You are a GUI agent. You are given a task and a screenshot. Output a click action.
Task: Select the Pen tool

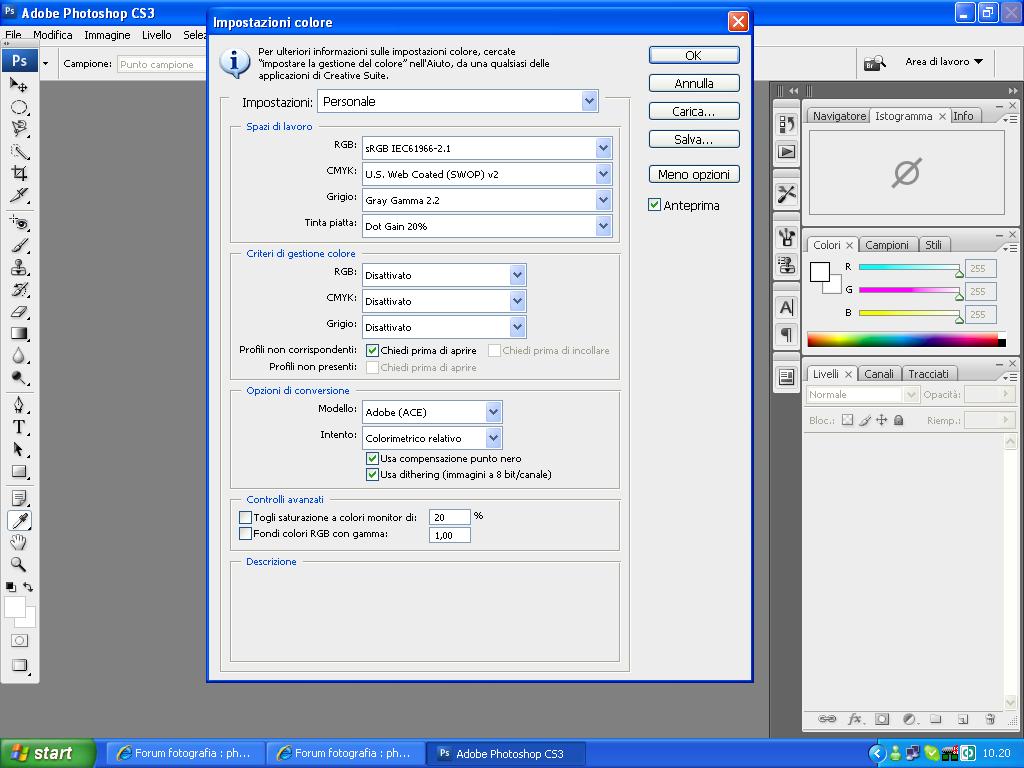coord(19,405)
